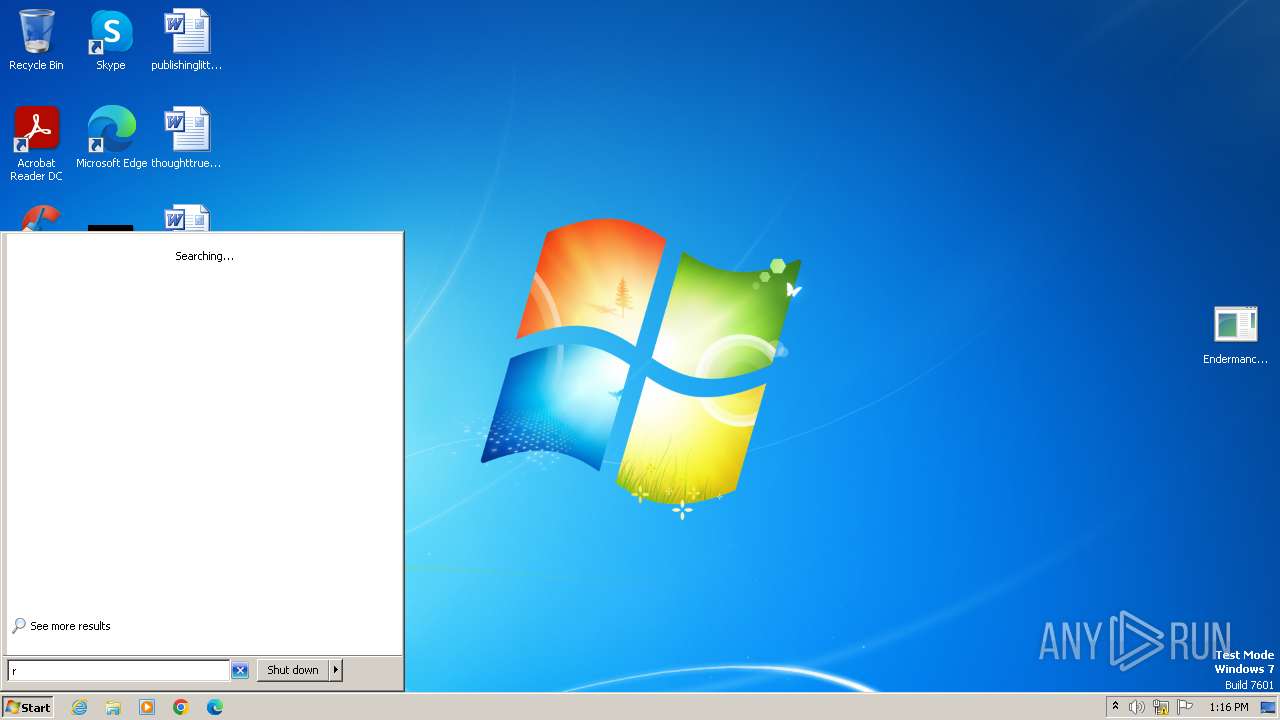This screenshot has width=1280, height=720.
Task: Open Internet Explorer from the taskbar
Action: 79,707
